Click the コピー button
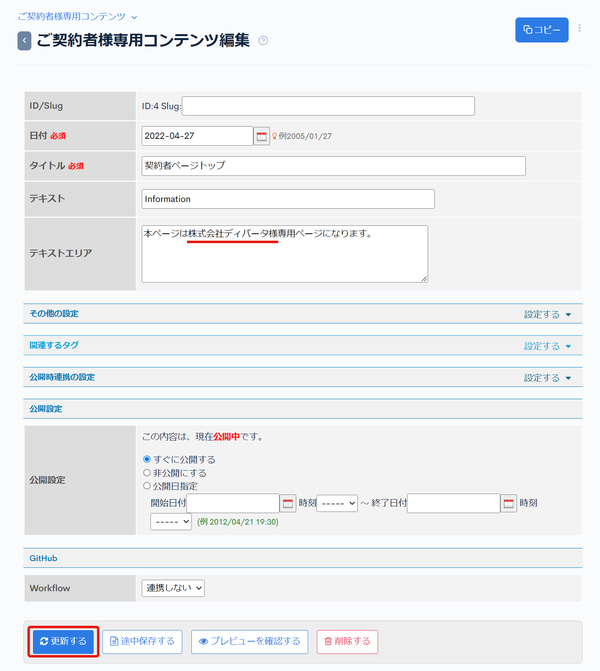This screenshot has height=671, width=600. [542, 30]
